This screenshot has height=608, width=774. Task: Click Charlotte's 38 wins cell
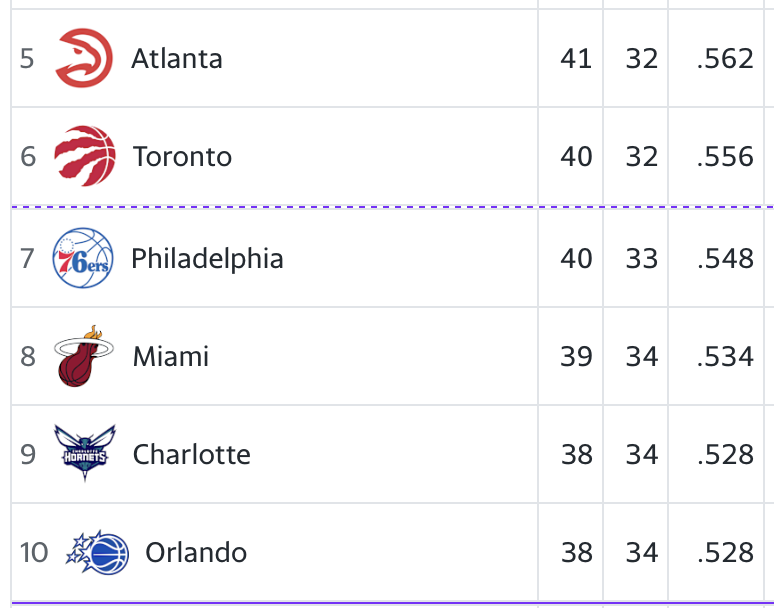coord(577,454)
